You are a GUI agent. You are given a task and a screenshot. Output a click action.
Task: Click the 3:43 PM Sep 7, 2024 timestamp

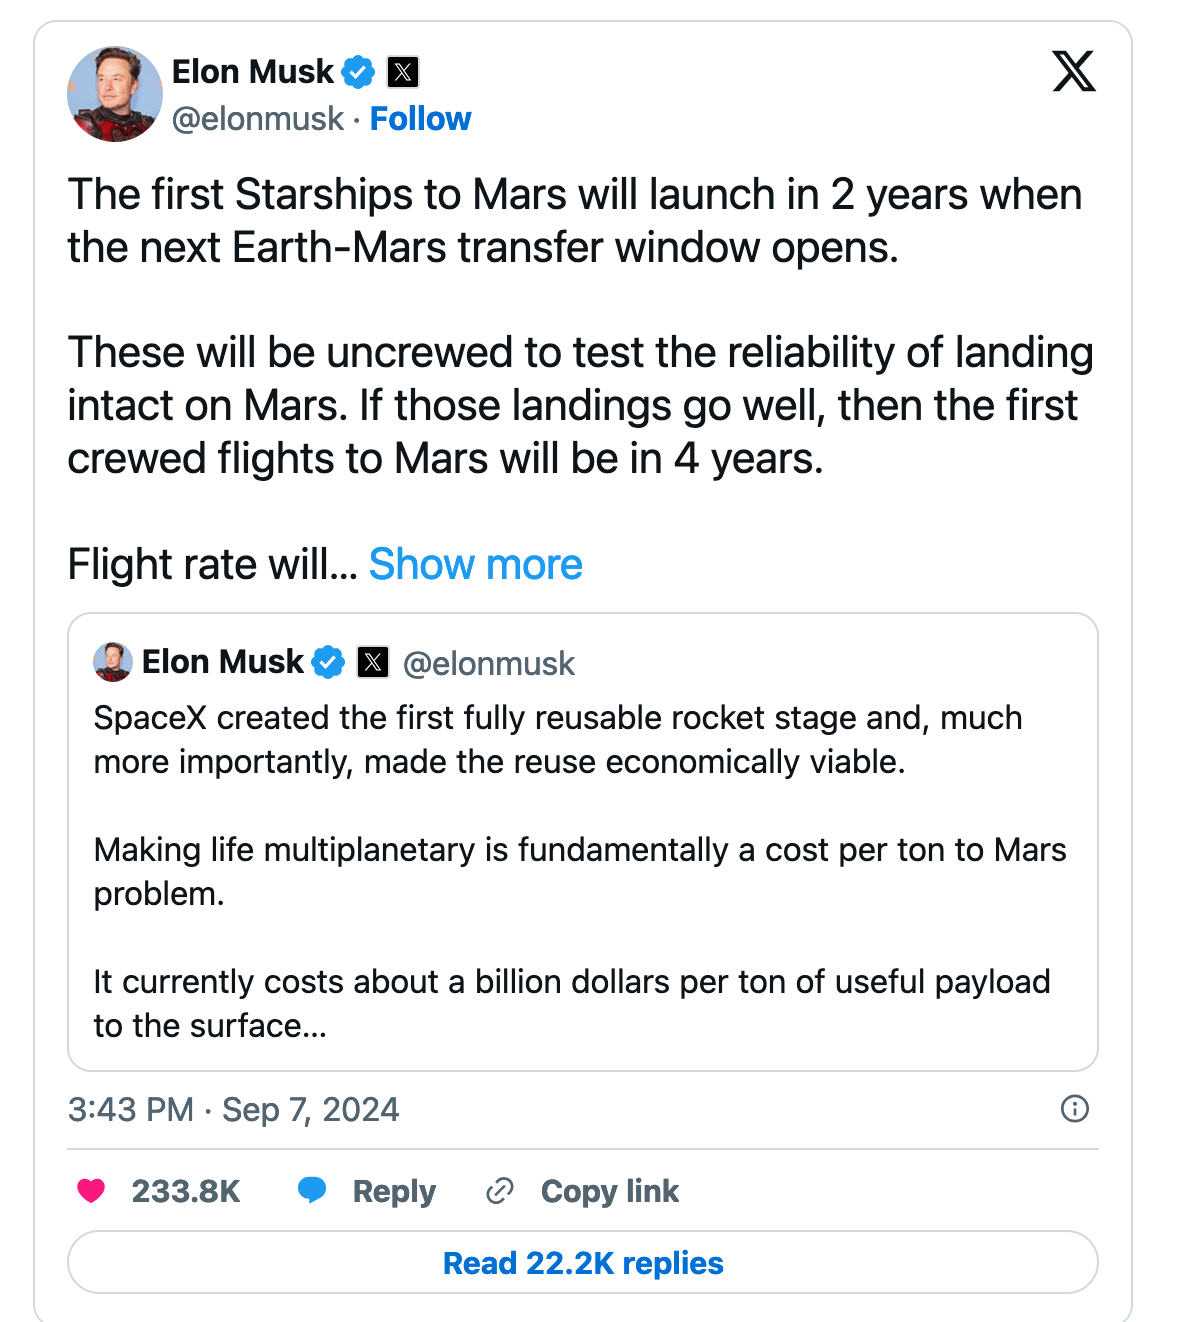click(233, 1110)
